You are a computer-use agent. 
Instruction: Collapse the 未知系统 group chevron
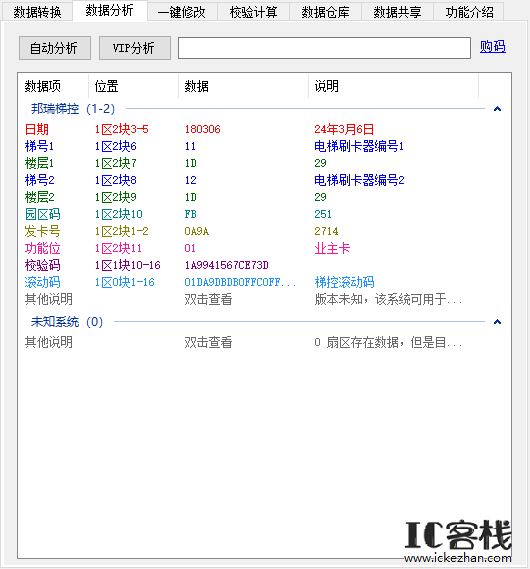click(497, 322)
